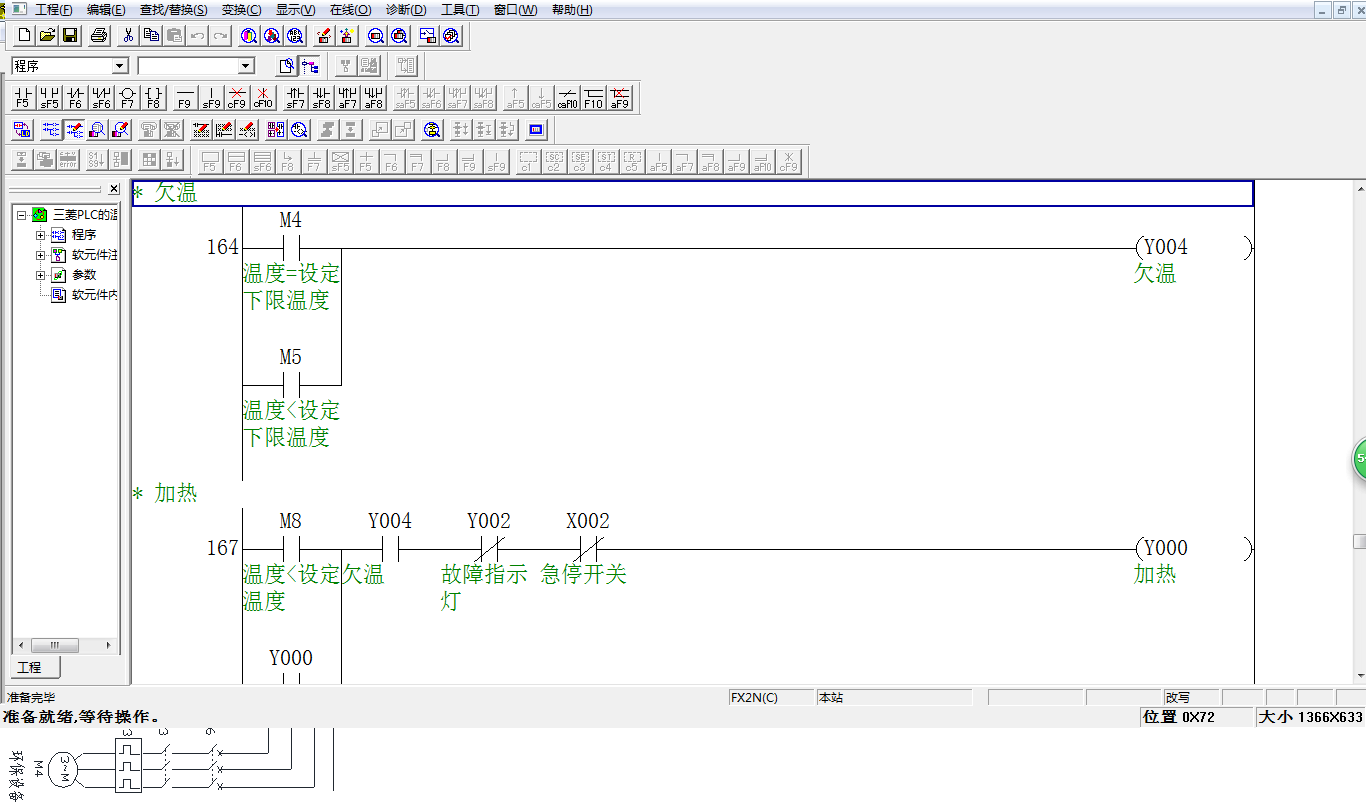Toggle comment editing with the pencil-and-grid icon
The width and height of the screenshot is (1366, 804).
[200, 129]
